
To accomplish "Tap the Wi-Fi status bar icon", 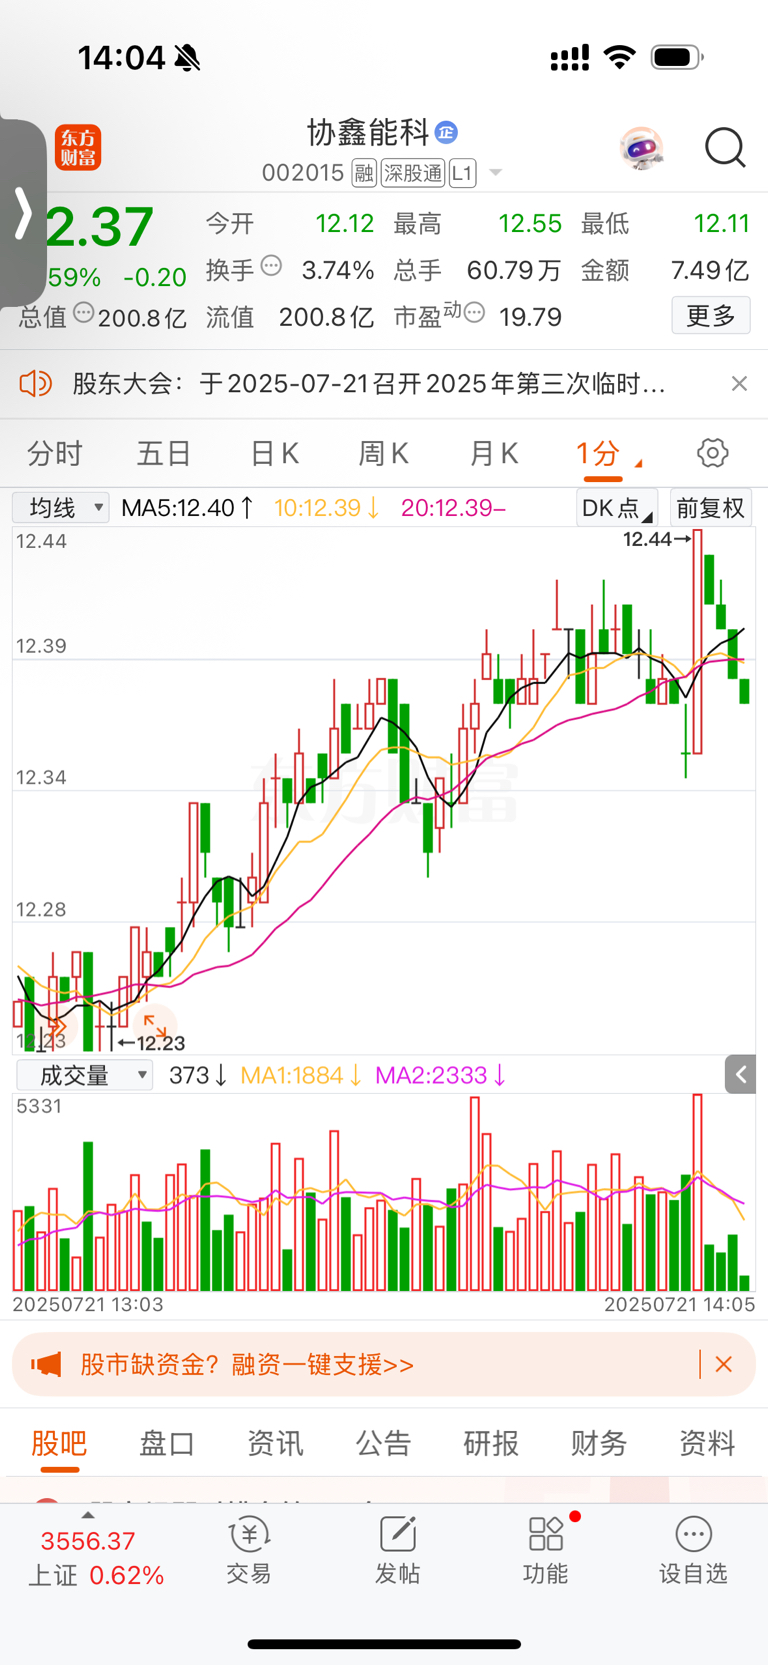I will point(620,57).
